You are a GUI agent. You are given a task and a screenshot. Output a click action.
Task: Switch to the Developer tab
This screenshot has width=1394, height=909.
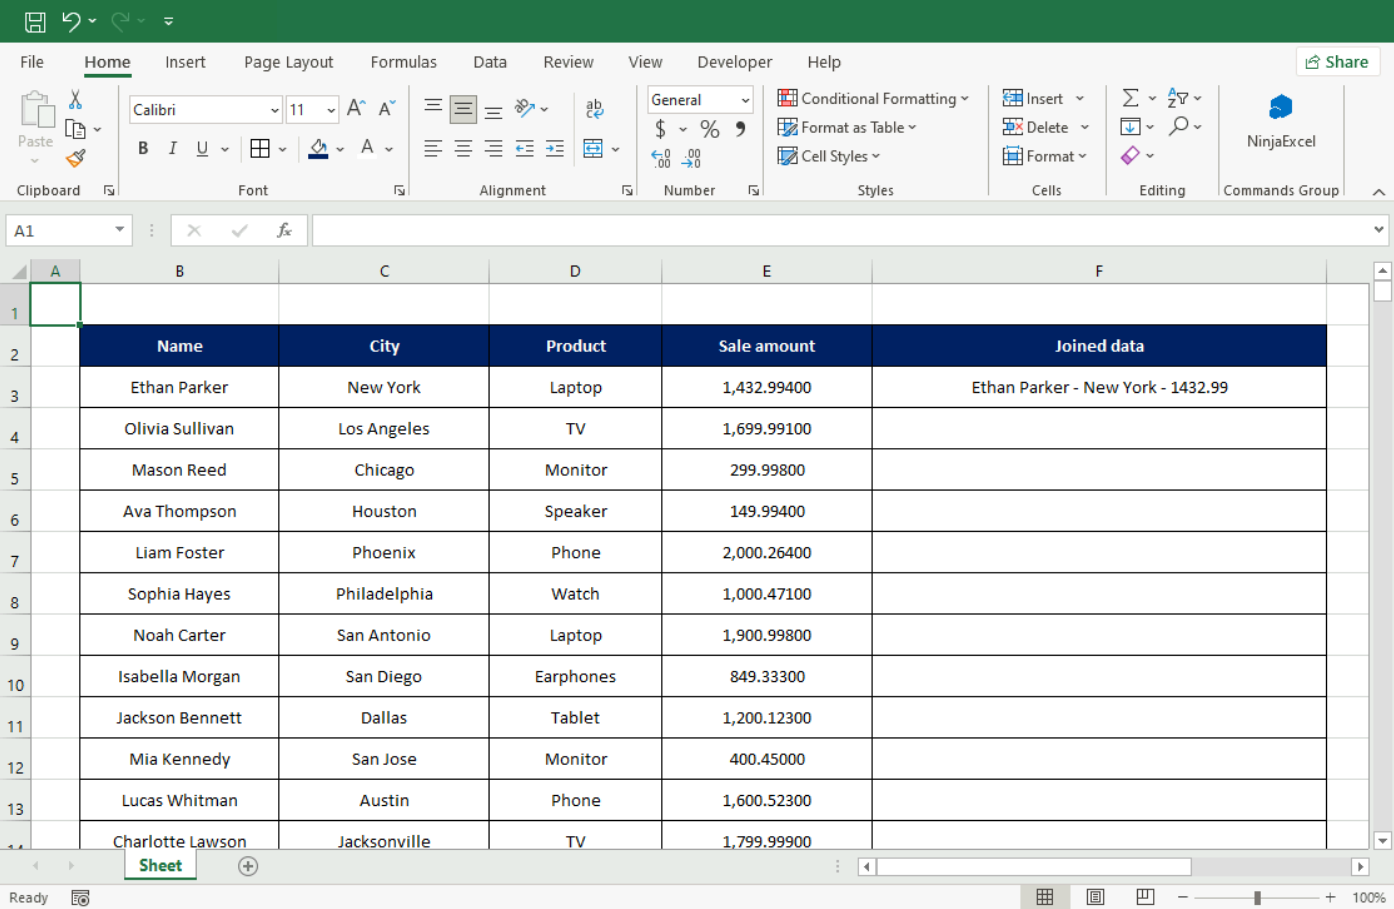coord(734,62)
